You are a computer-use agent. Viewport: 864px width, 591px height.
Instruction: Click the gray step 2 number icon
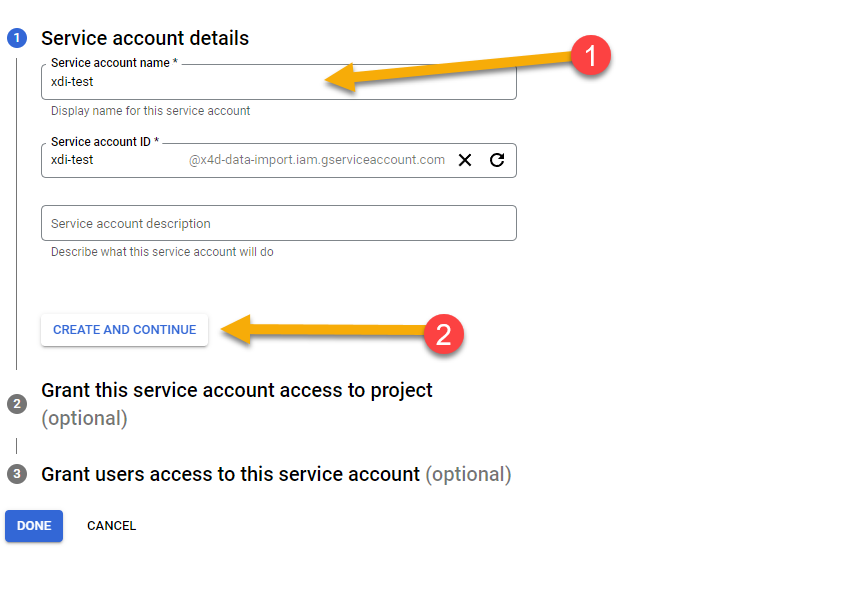(x=16, y=404)
